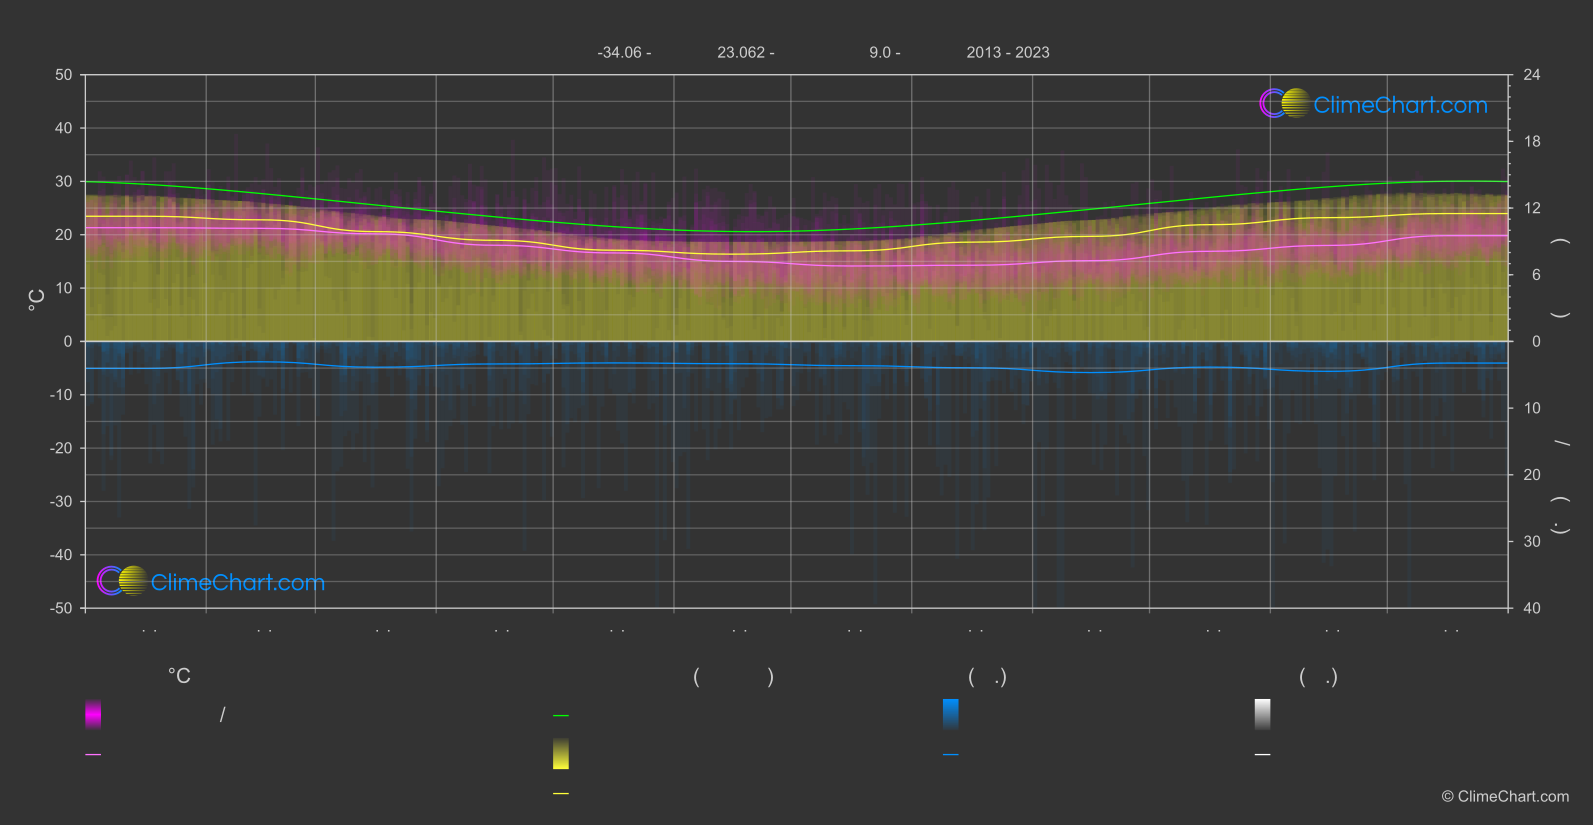This screenshot has height=825, width=1593.
Task: Click the © ClimeChart.com copyright text
Action: coord(1505,797)
